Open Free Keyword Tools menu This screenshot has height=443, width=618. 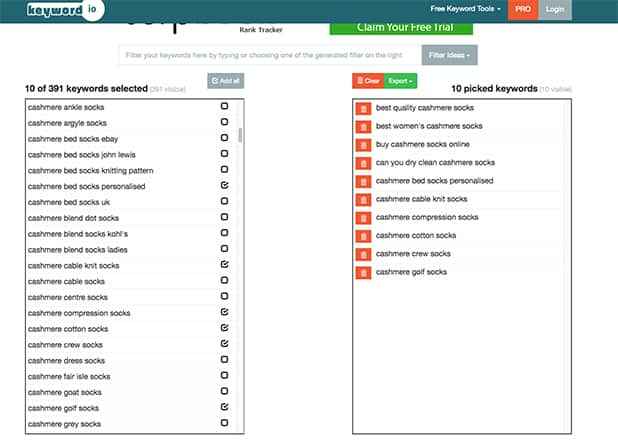(x=473, y=9)
